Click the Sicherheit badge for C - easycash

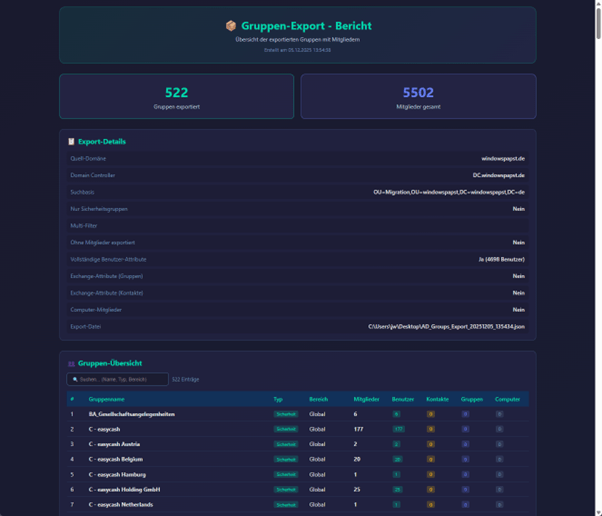click(x=286, y=429)
